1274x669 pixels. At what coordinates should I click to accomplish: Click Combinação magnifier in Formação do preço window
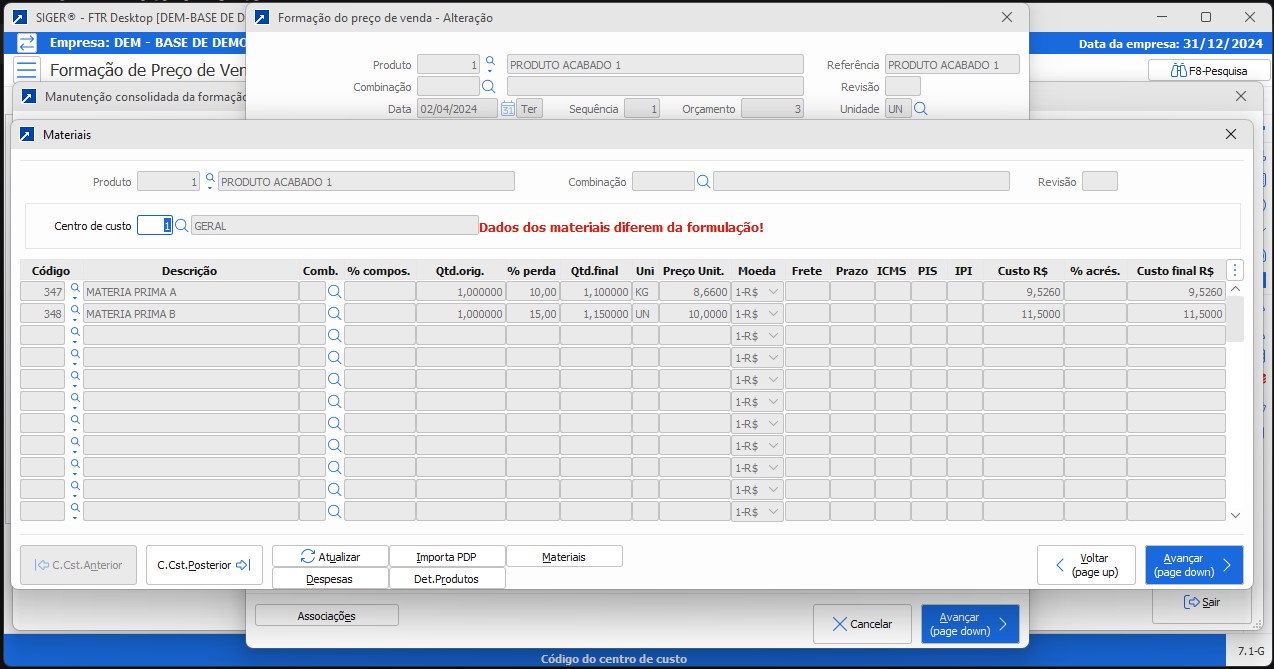pos(489,87)
